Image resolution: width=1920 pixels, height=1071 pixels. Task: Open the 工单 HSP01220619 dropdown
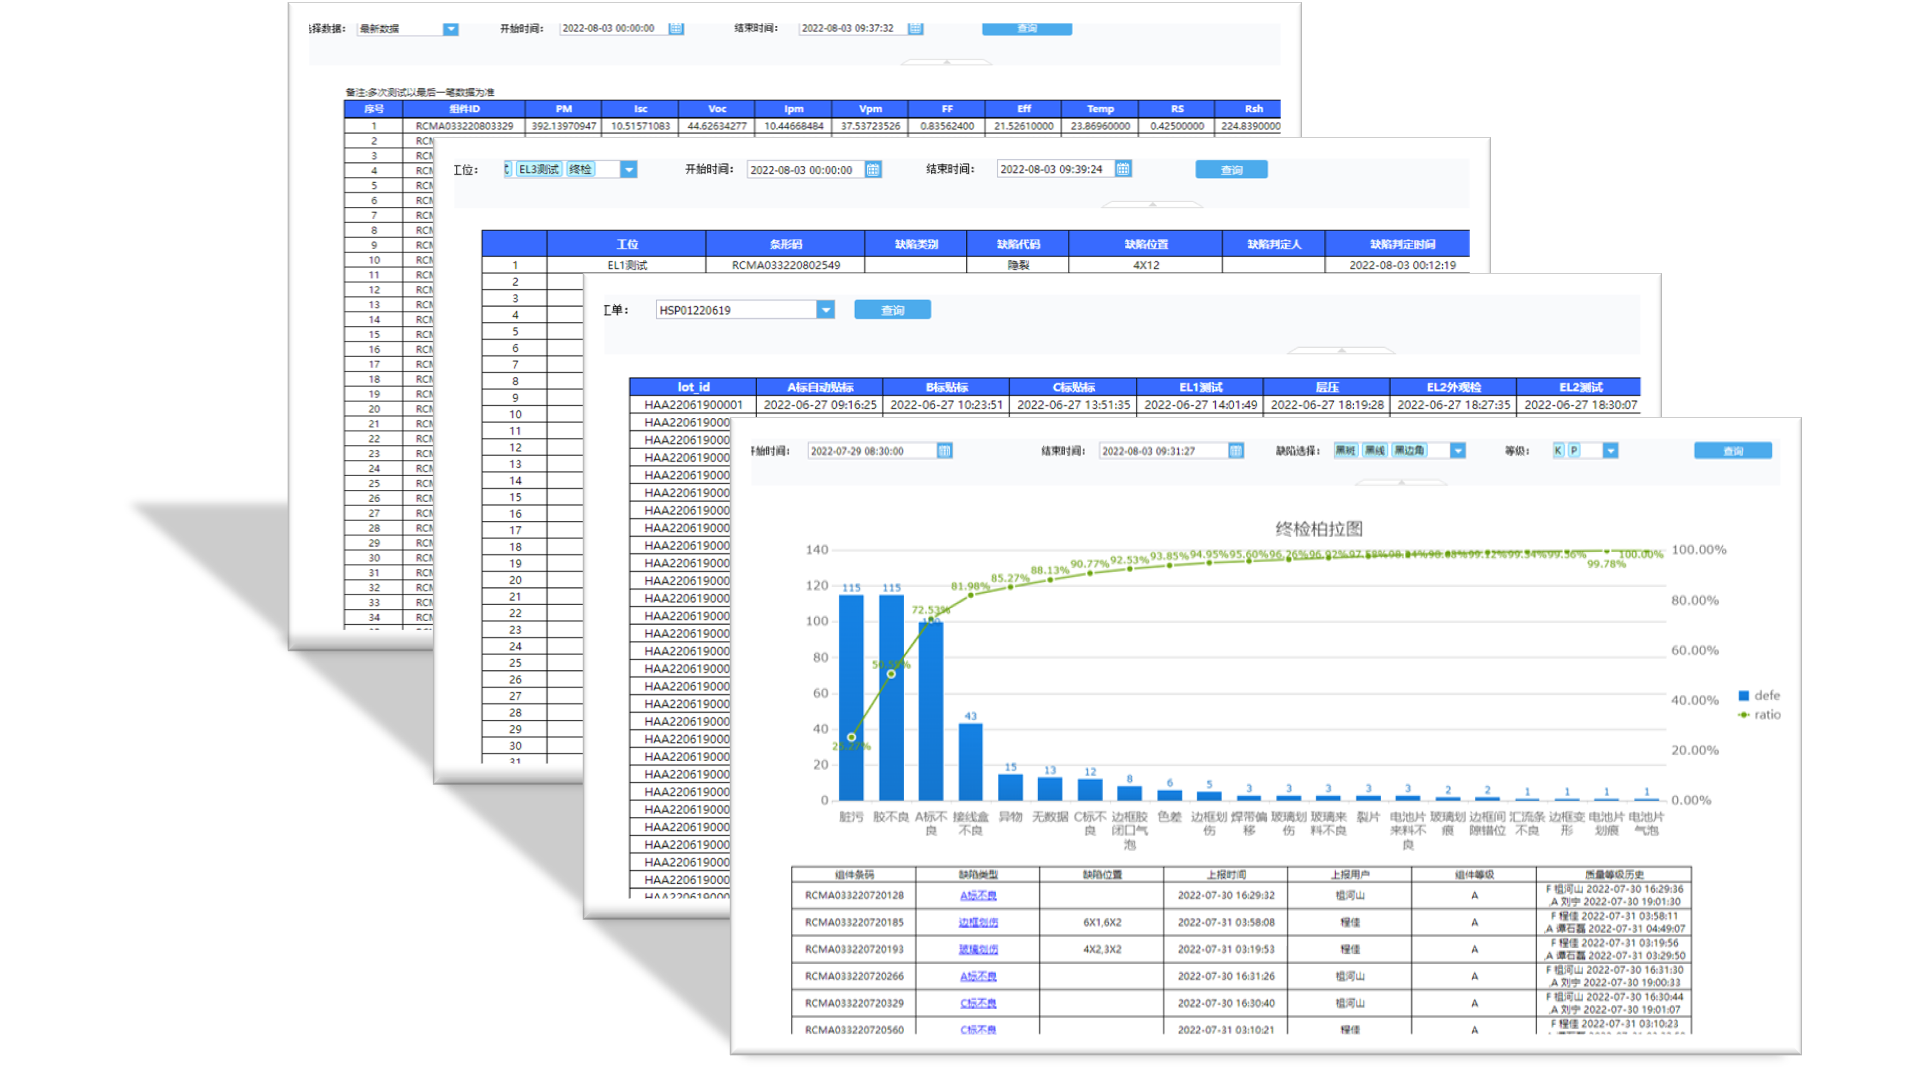click(x=825, y=310)
